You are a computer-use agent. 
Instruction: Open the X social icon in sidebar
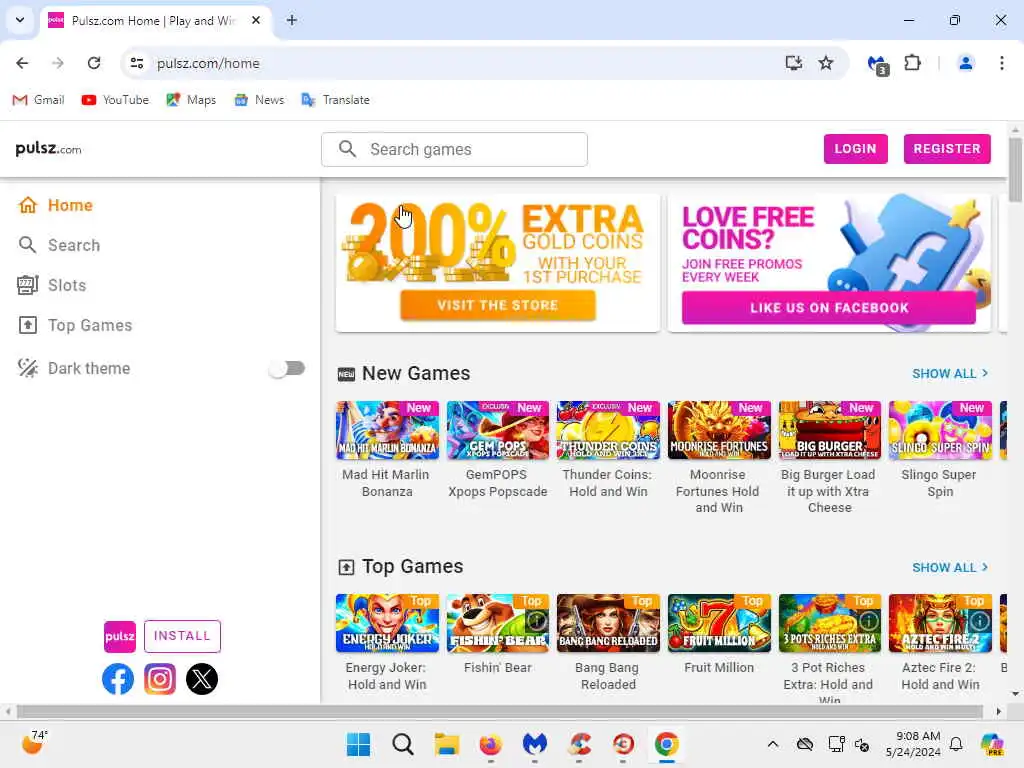pos(202,679)
